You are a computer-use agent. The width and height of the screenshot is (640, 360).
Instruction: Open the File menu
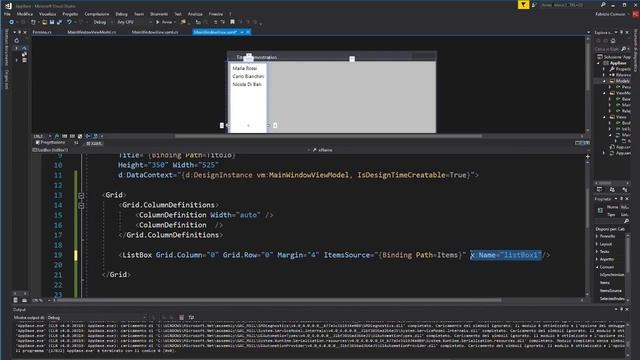(x=7, y=14)
